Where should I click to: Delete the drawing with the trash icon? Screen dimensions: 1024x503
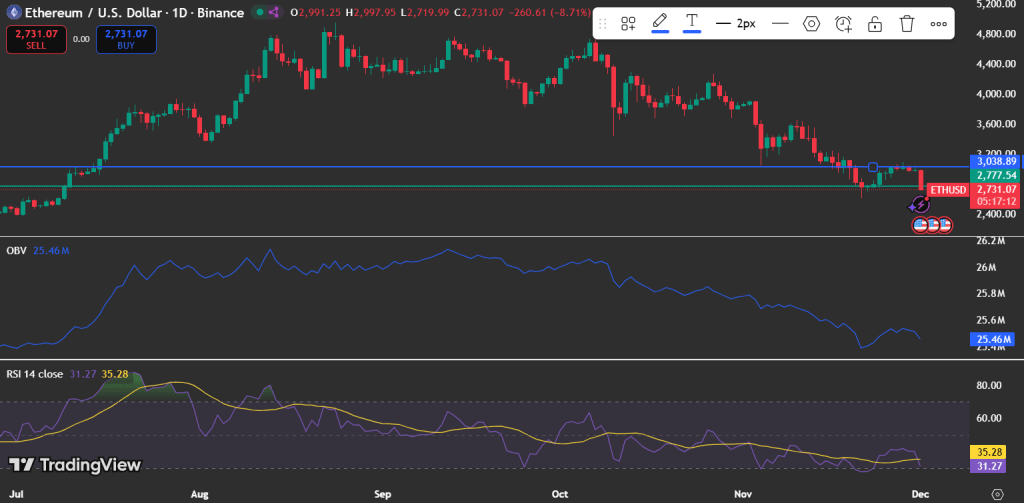tap(906, 24)
